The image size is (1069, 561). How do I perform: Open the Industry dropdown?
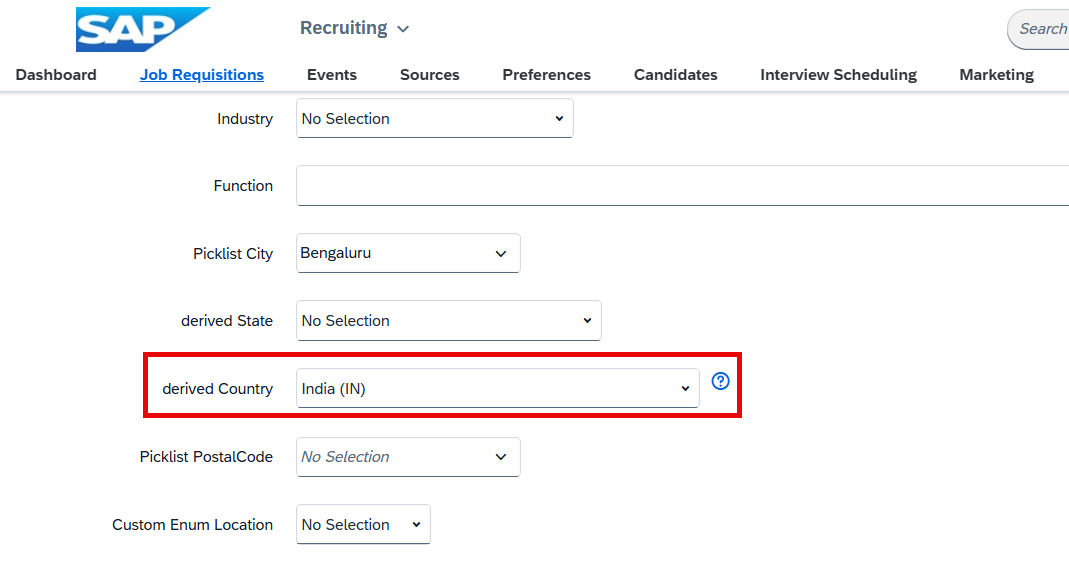coord(434,119)
